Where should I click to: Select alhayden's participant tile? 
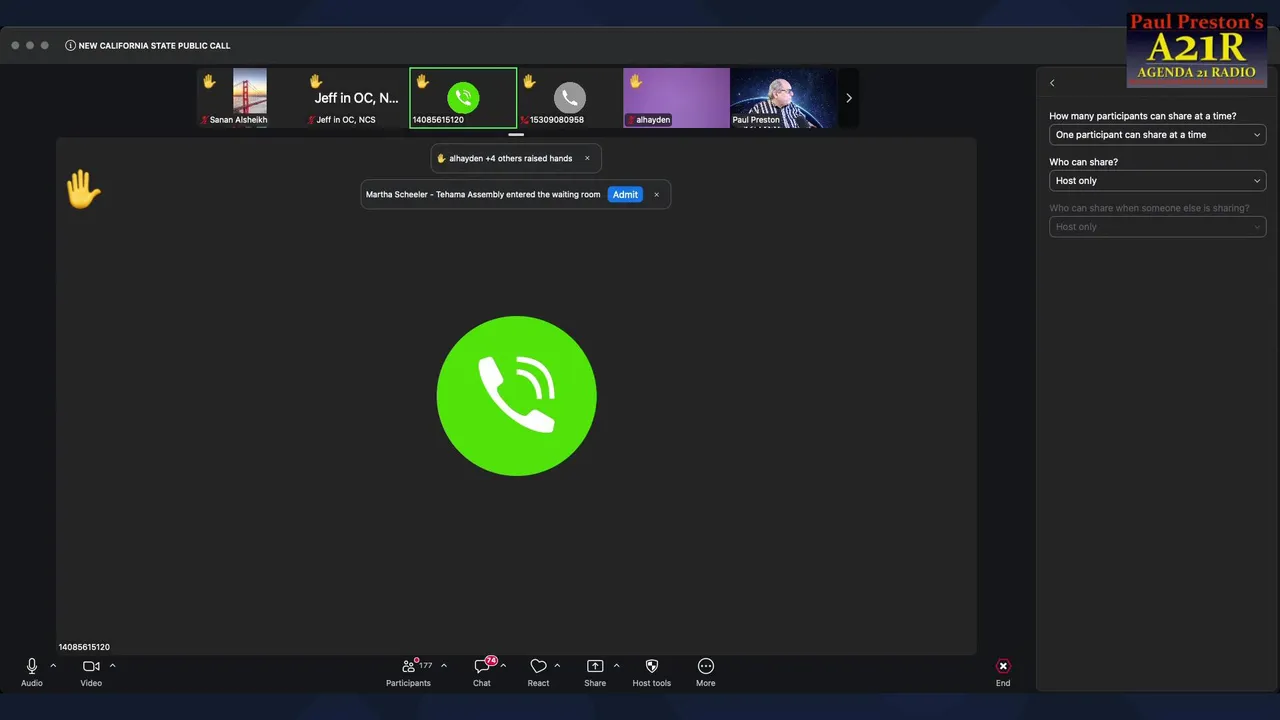point(677,98)
